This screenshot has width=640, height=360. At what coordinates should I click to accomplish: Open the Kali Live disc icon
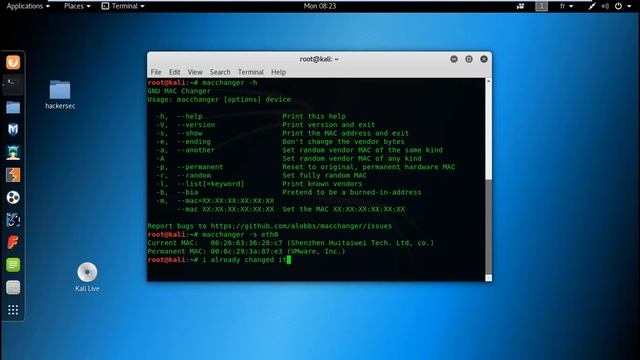pyautogui.click(x=87, y=278)
